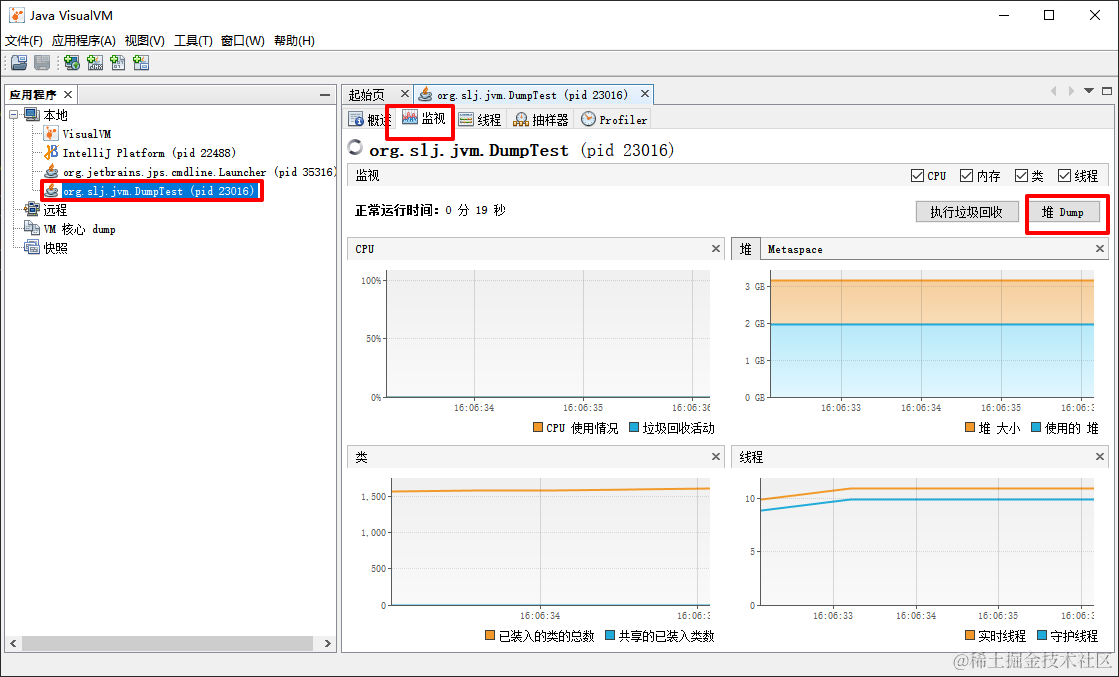Viewport: 1119px width, 677px height.
Task: Open the 抽样器 sampler tab
Action: coord(540,119)
